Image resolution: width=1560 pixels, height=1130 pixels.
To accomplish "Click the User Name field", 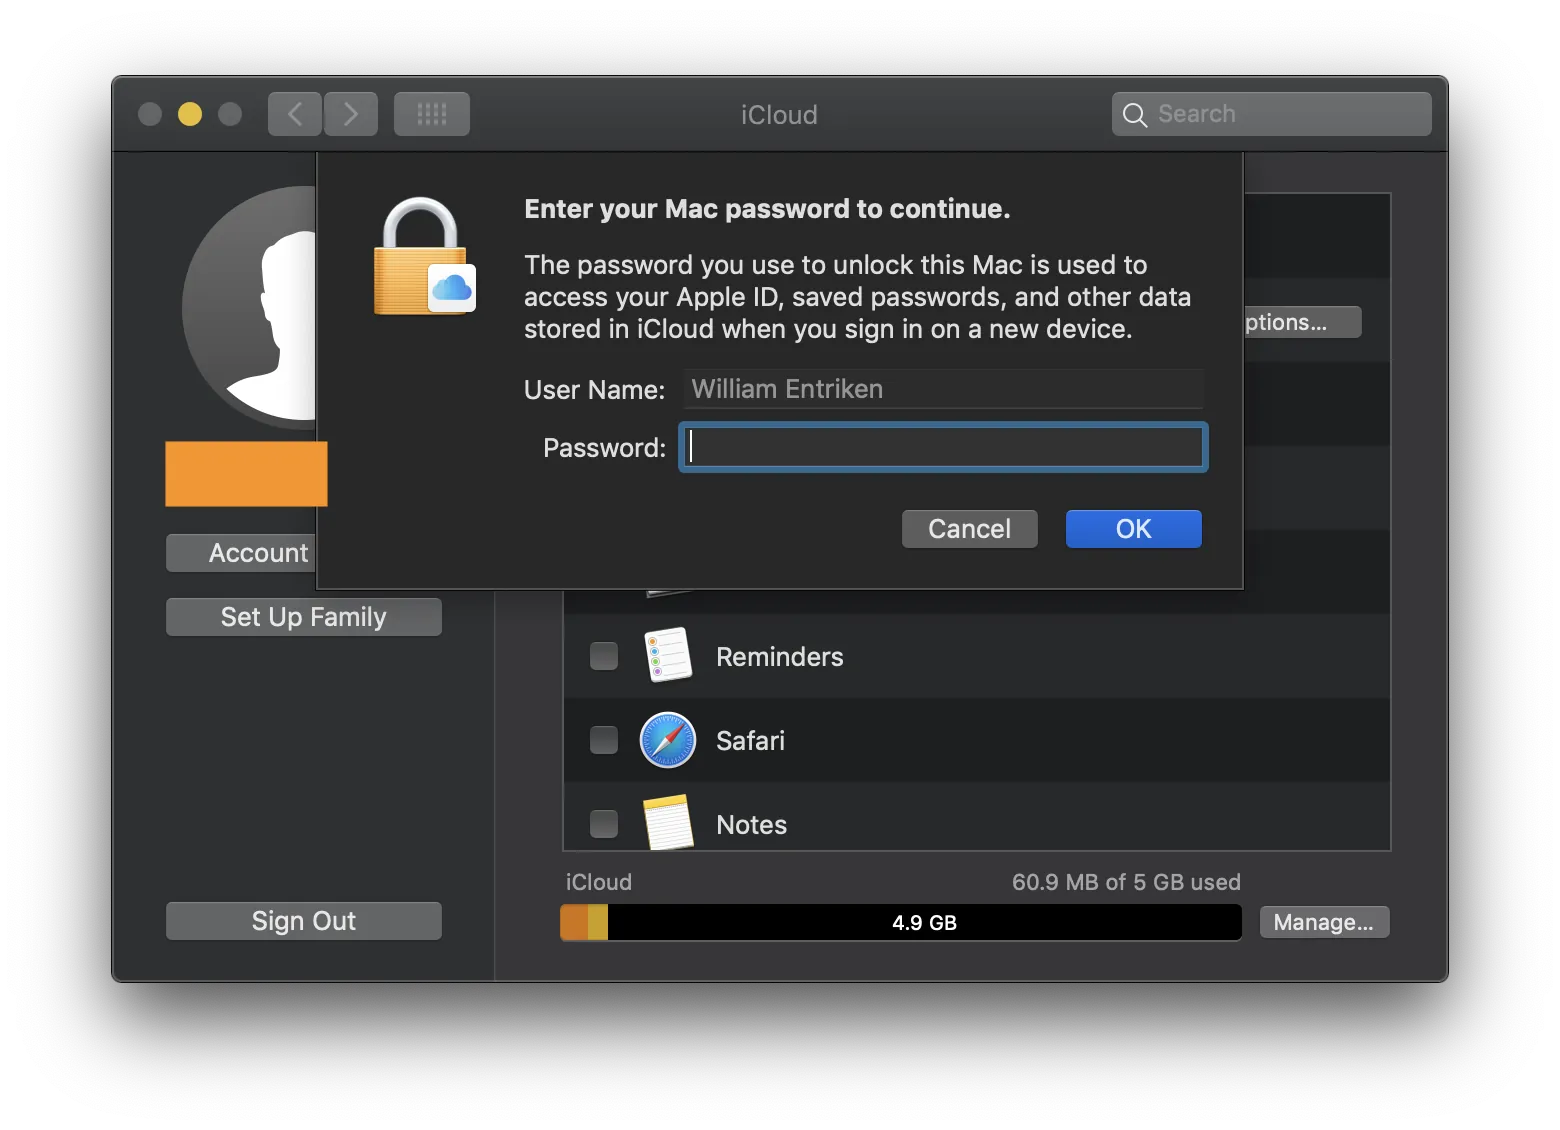I will [x=943, y=389].
